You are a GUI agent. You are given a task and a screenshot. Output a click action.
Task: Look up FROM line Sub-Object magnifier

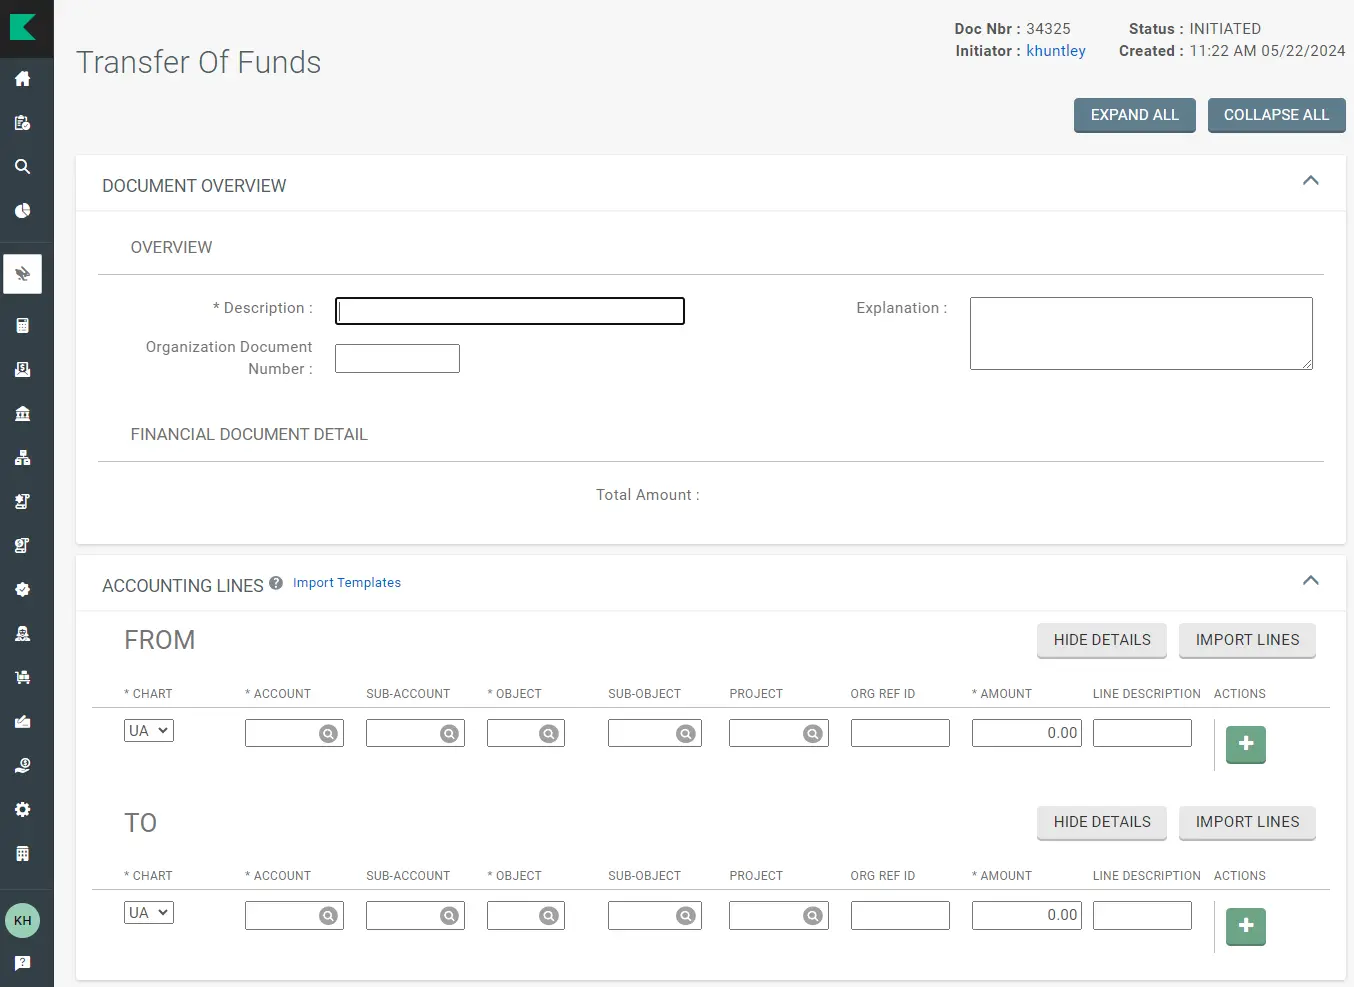point(685,734)
